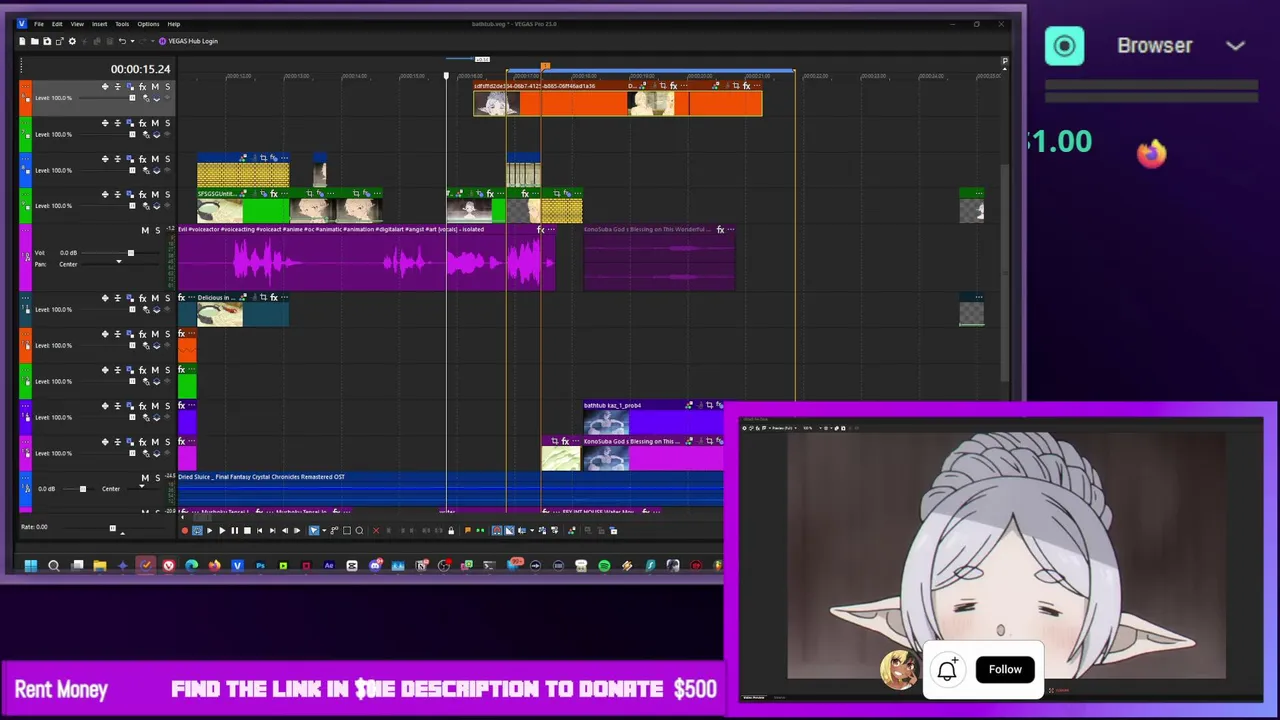This screenshot has height=720, width=1280.
Task: Mute the Dried Sluice blue audio track
Action: pyautogui.click(x=145, y=478)
